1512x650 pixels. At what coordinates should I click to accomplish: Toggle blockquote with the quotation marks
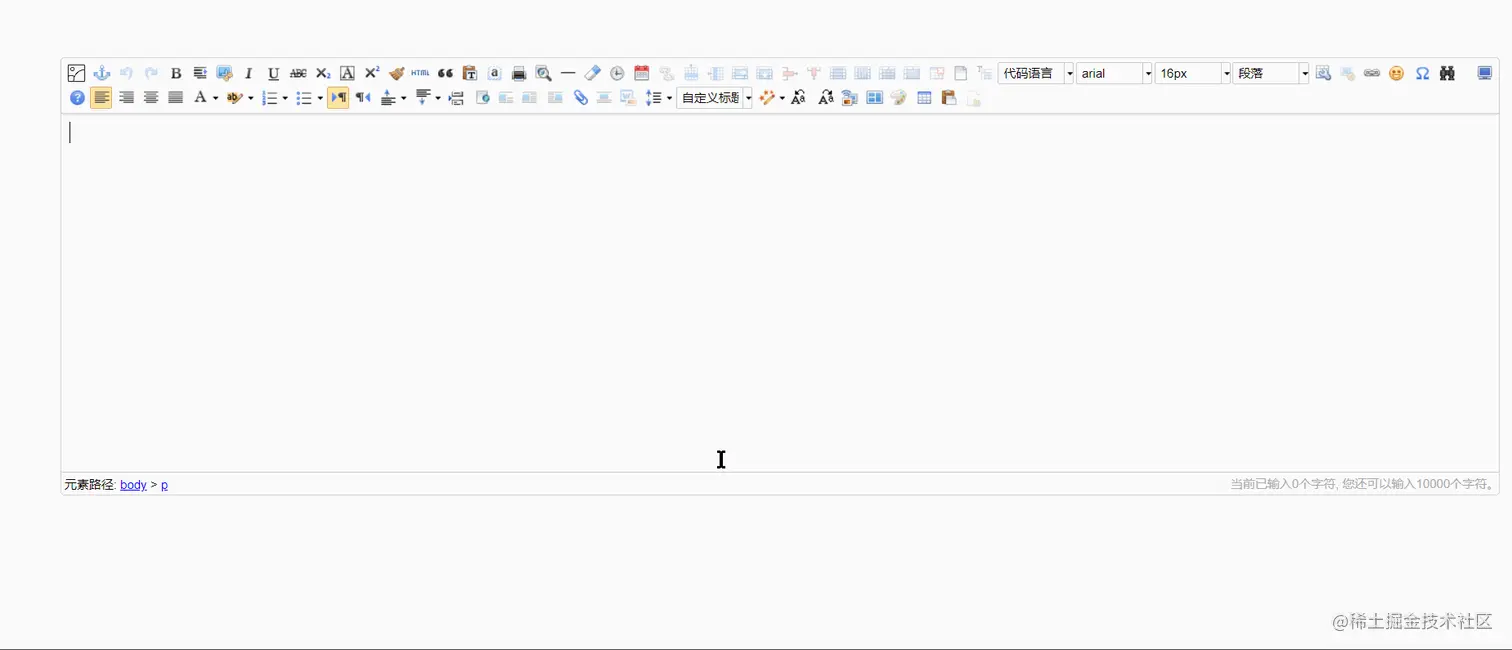445,73
